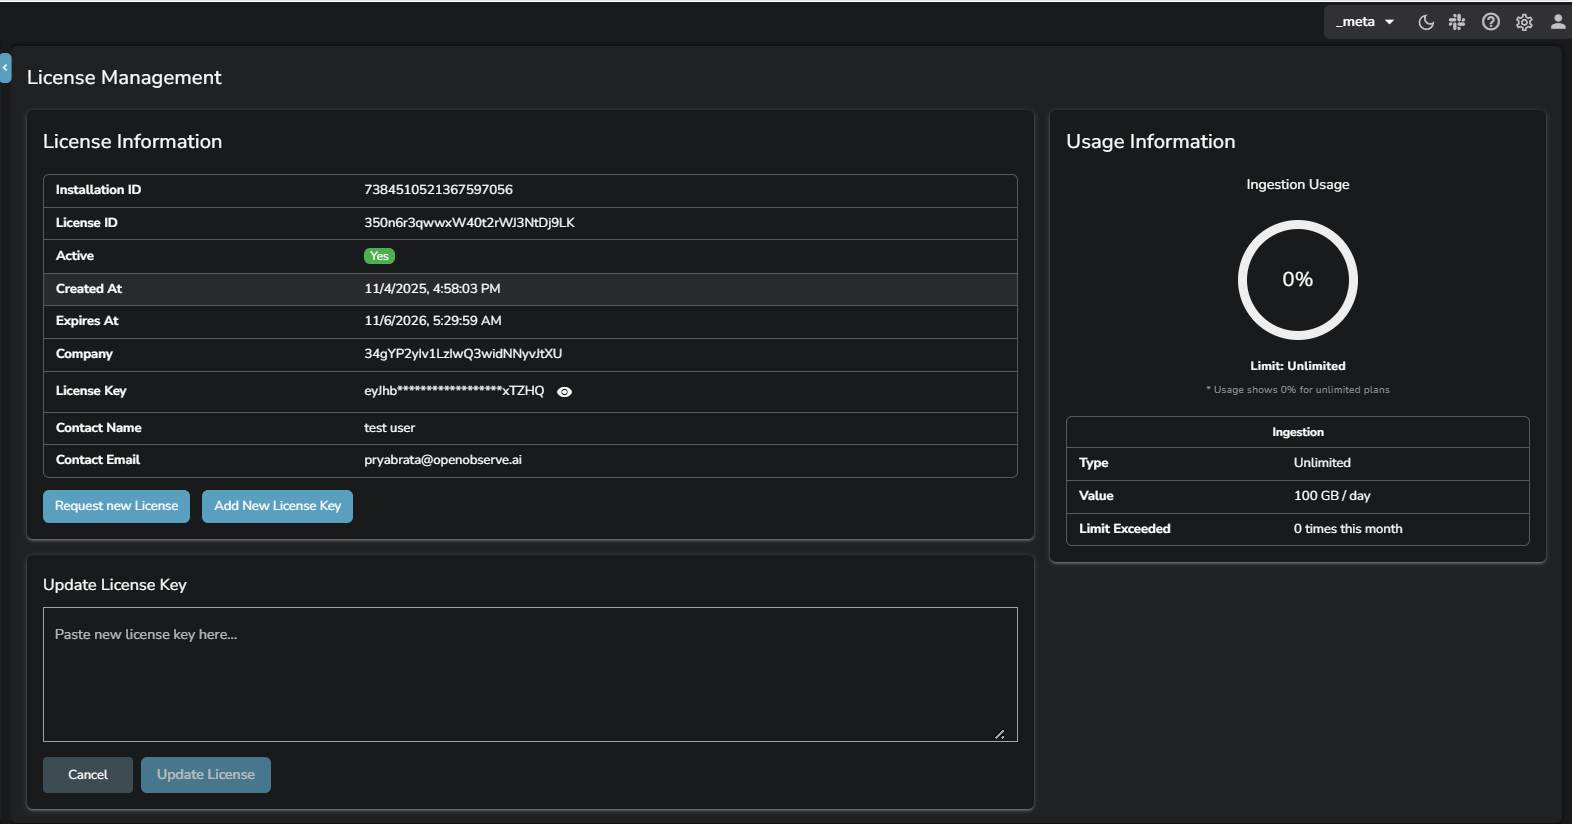Click Expires At date 11/6/2026, 5:29:59 AM
This screenshot has width=1572, height=824.
point(433,321)
